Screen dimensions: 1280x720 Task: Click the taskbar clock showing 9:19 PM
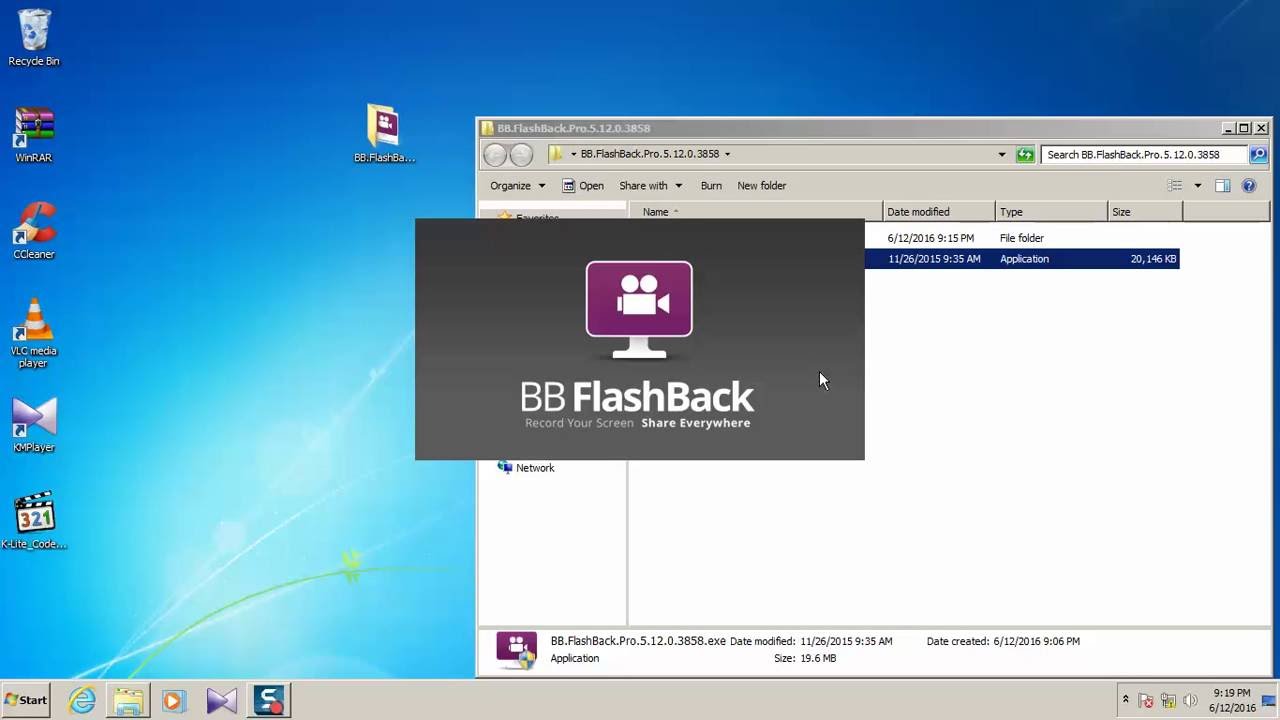1231,700
